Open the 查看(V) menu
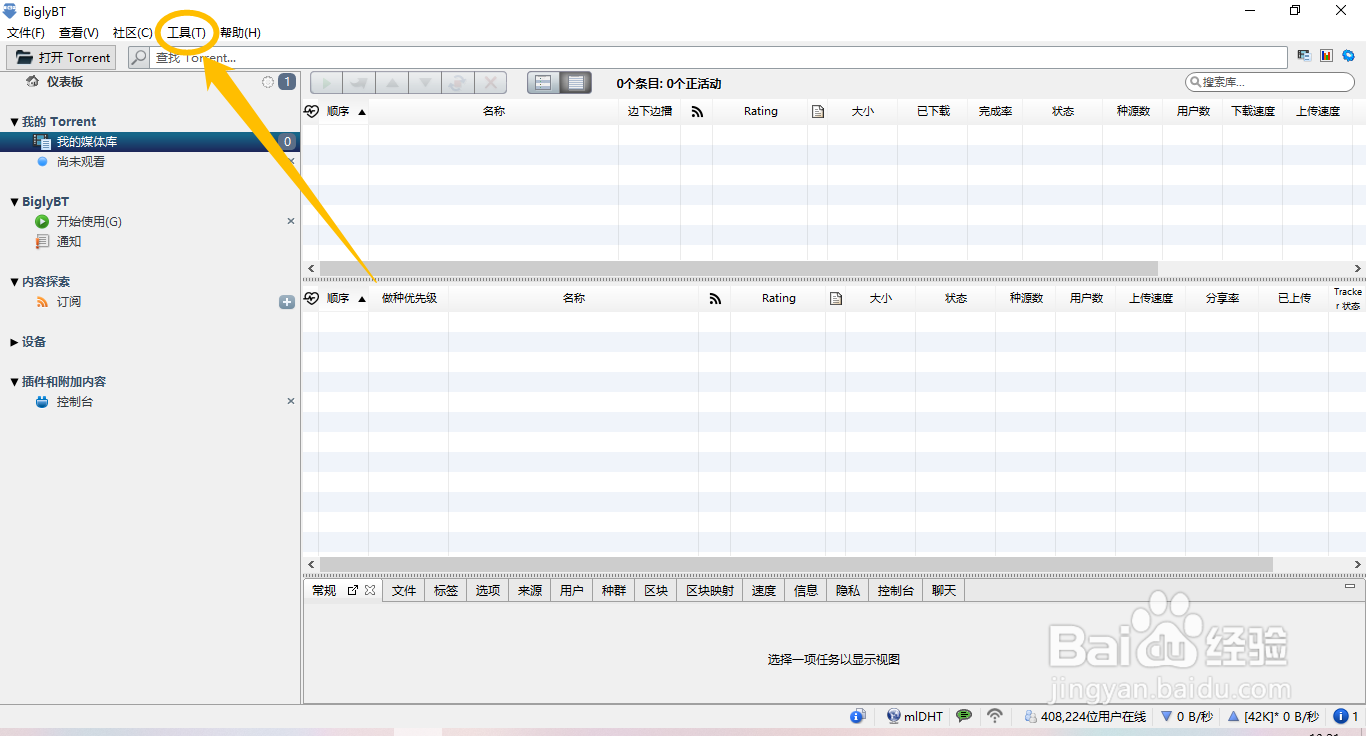Image resolution: width=1366 pixels, height=736 pixels. [79, 33]
